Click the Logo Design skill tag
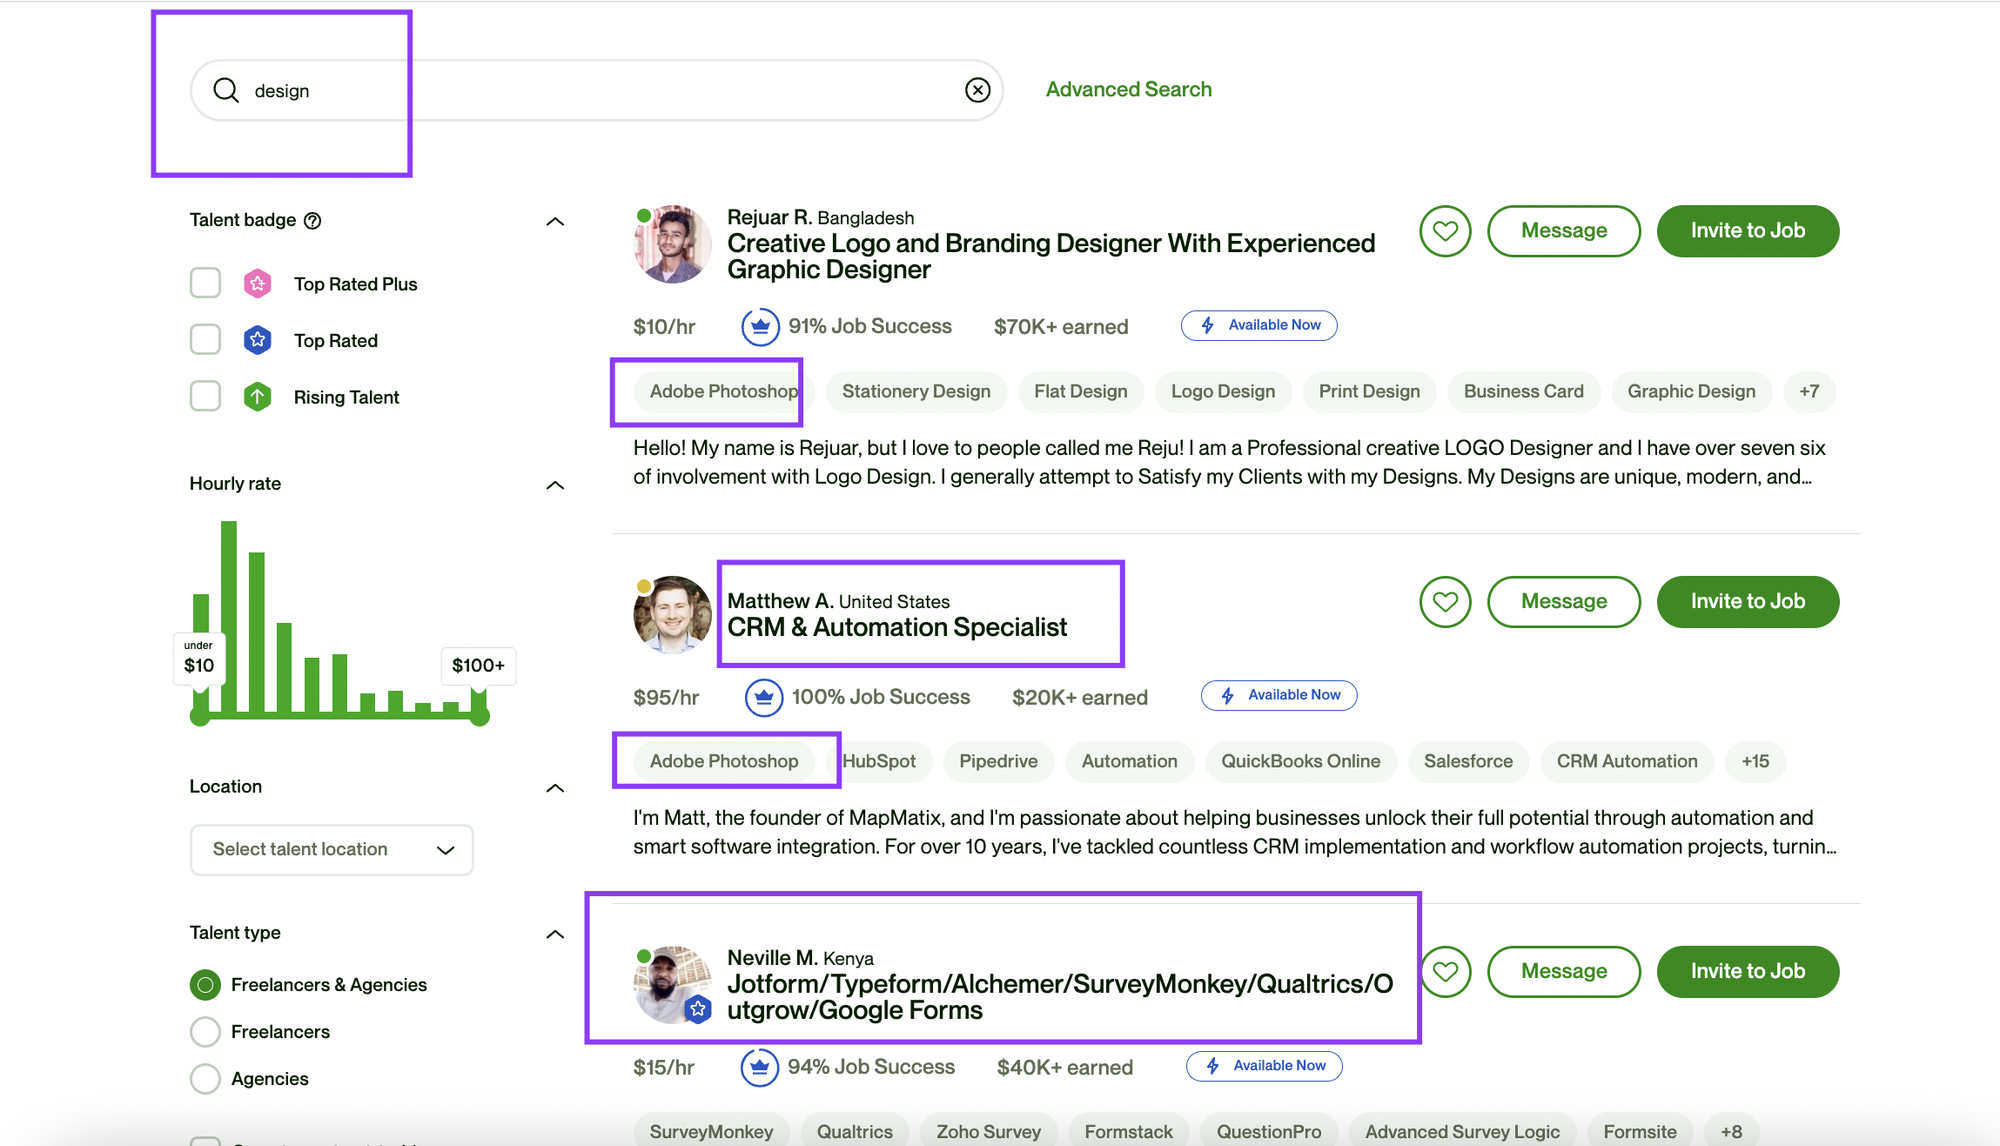The height and width of the screenshot is (1146, 2000). [x=1222, y=391]
